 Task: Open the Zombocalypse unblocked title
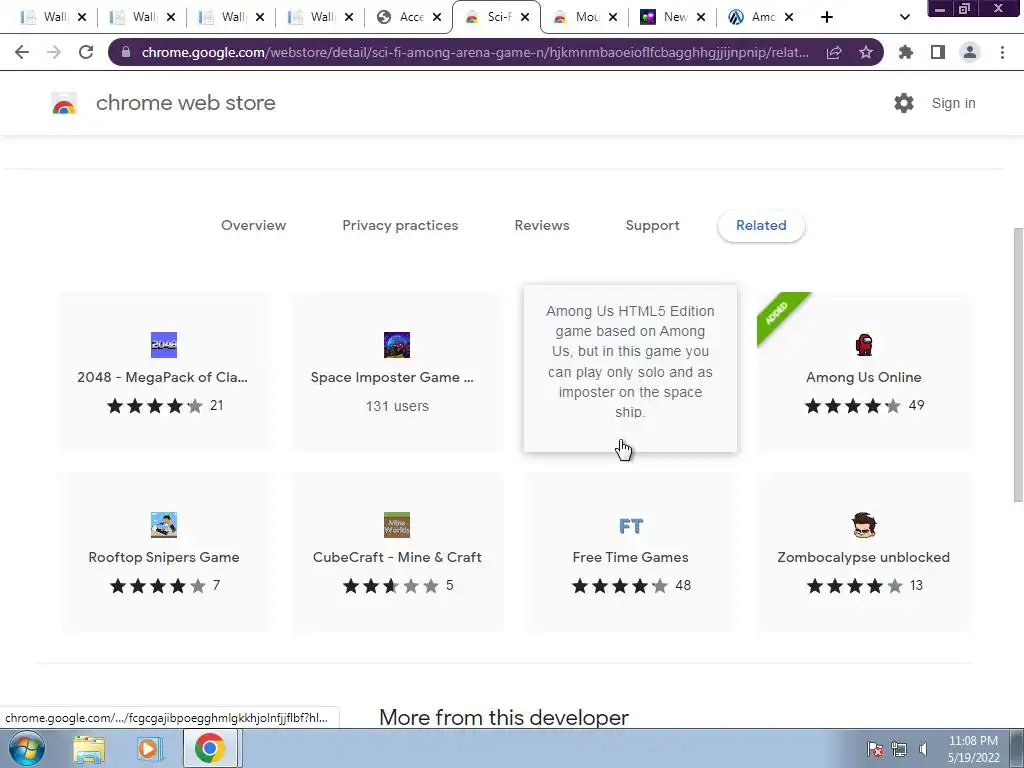(863, 557)
